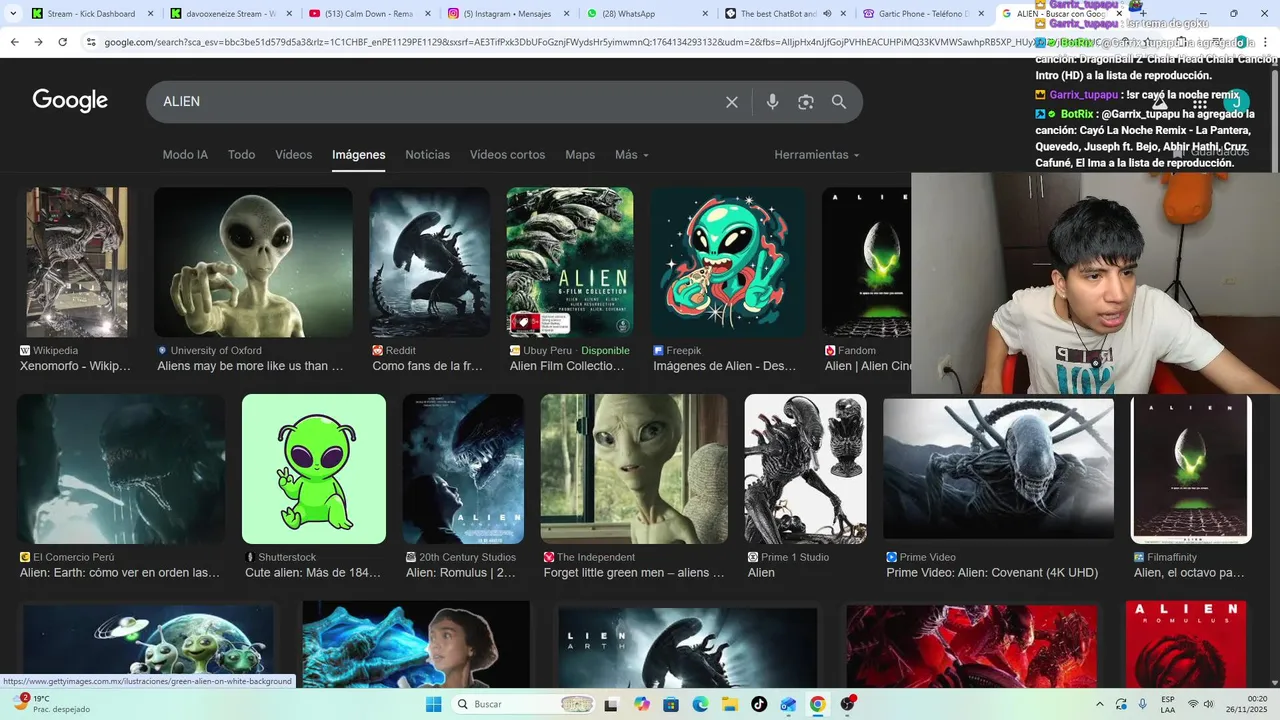1280x720 pixels.
Task: Open Freepik pizza alien image
Action: (x=728, y=262)
